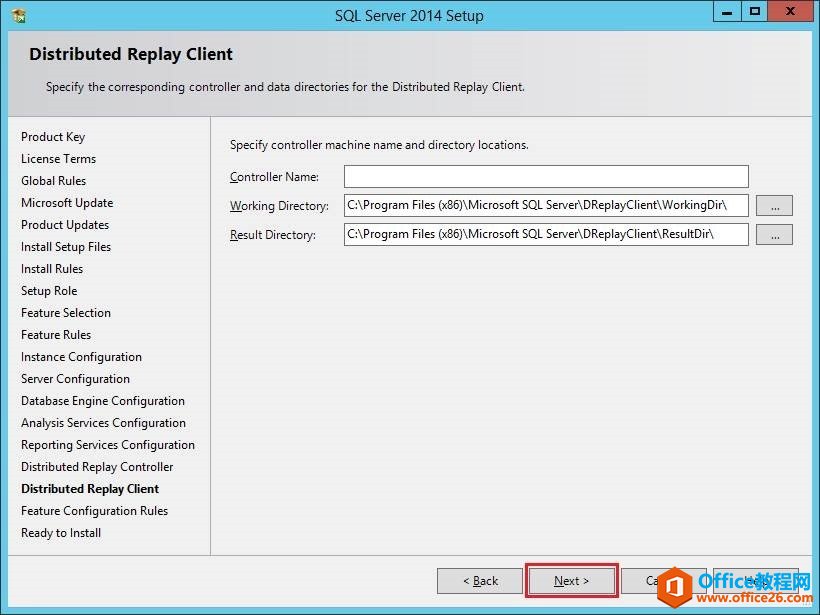
Task: Click Setup Role in the step list
Action: pyautogui.click(x=49, y=291)
